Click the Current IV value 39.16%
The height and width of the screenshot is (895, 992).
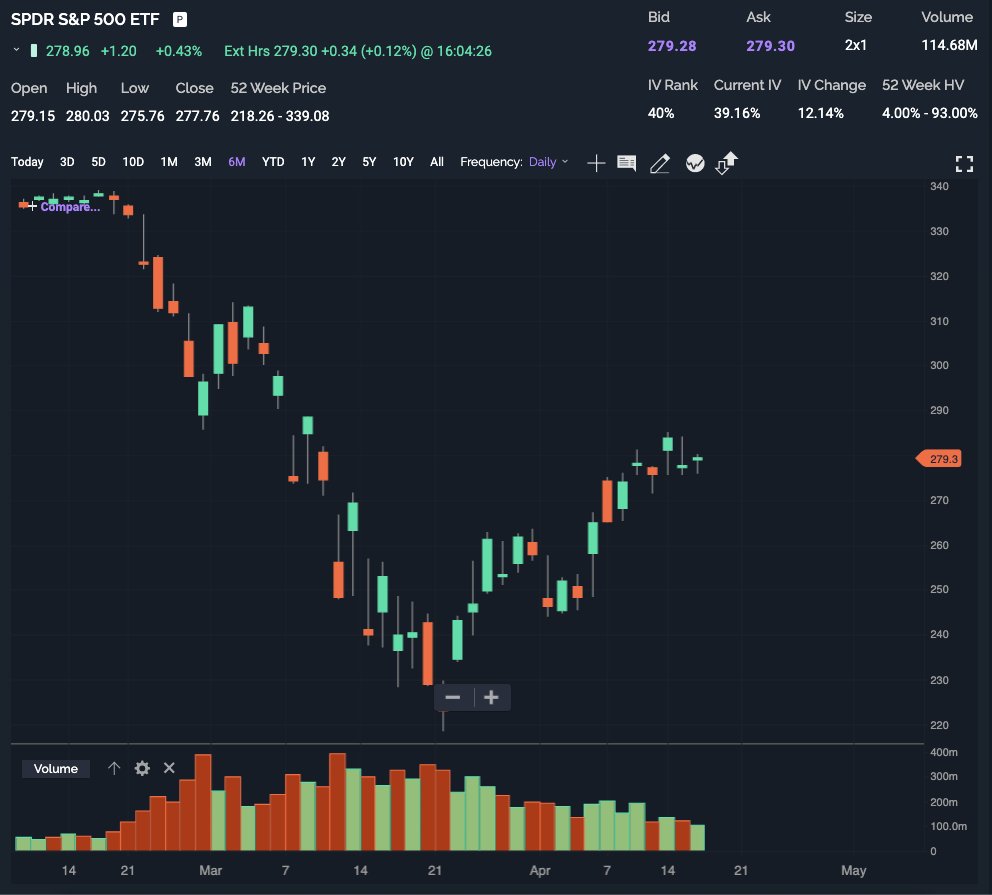pos(737,113)
